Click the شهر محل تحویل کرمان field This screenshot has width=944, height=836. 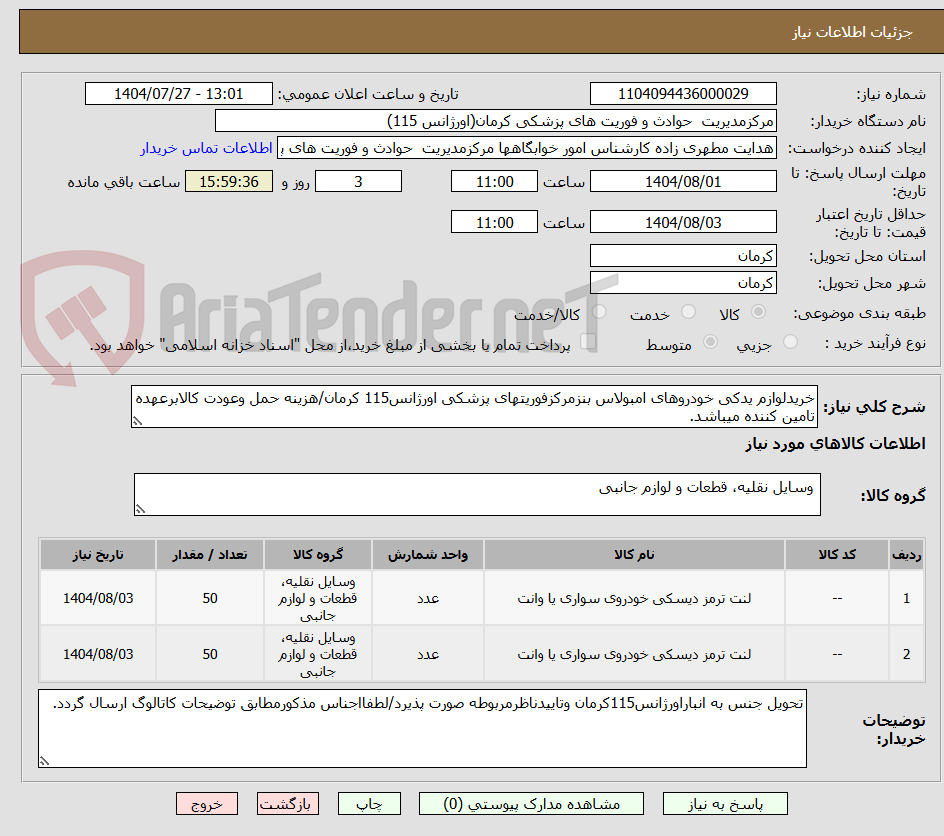click(683, 283)
